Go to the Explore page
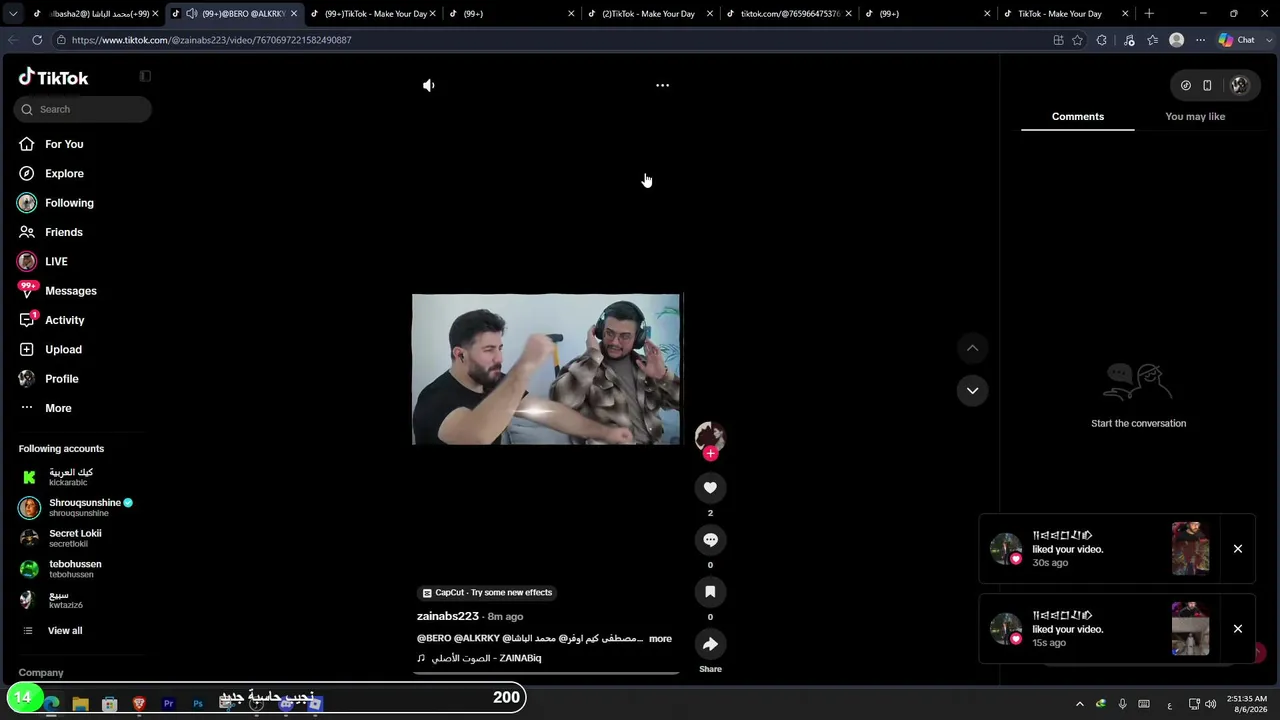The width and height of the screenshot is (1280, 720). [x=64, y=173]
